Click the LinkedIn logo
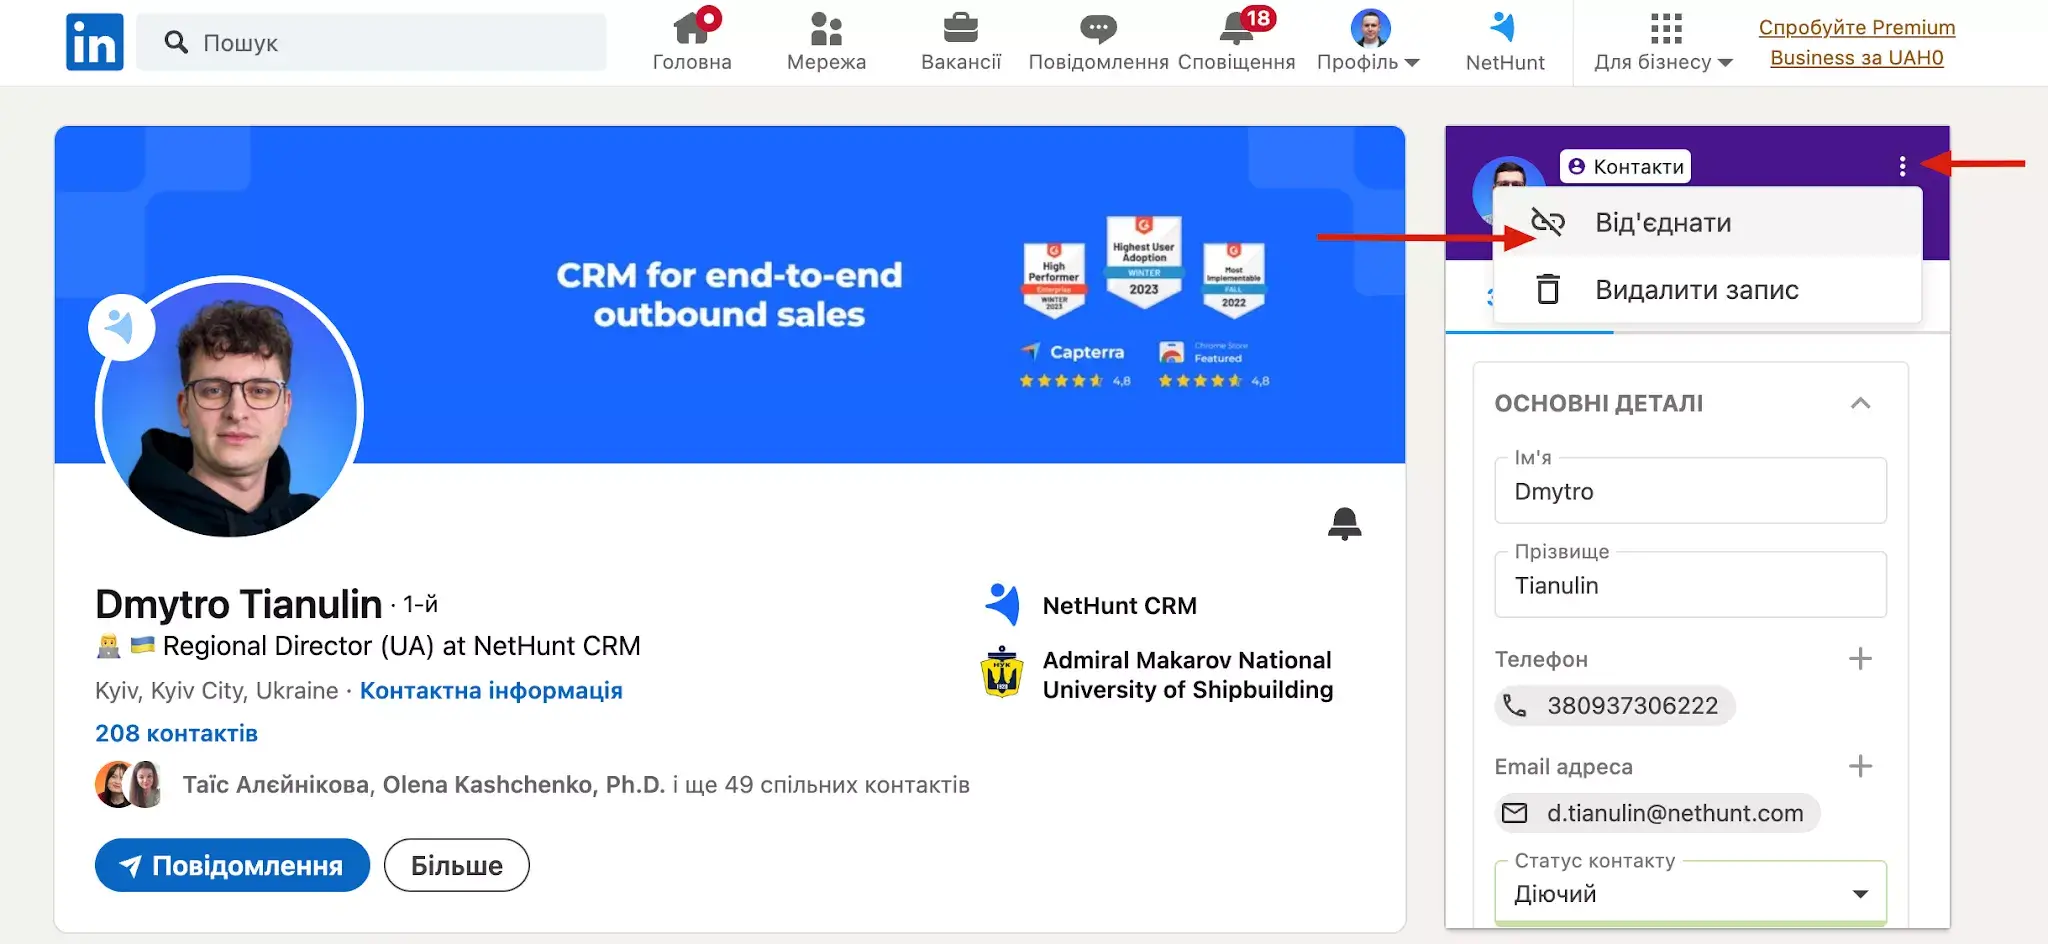 pyautogui.click(x=95, y=42)
